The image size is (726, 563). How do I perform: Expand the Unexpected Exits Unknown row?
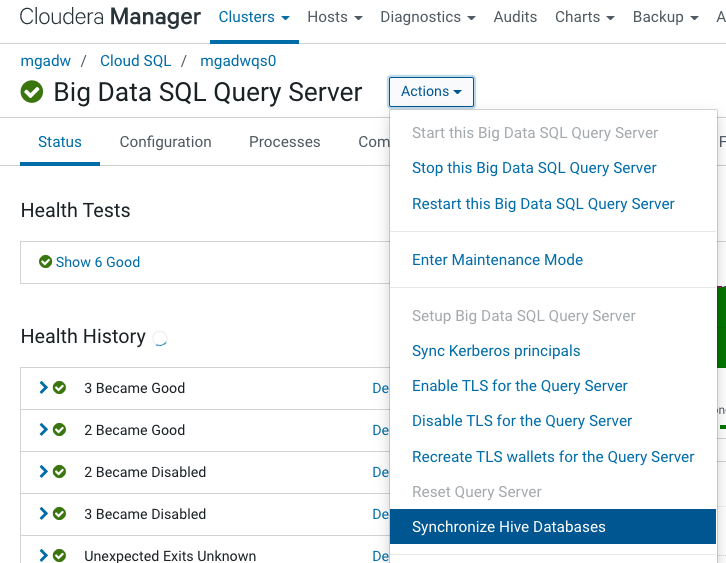coord(44,555)
